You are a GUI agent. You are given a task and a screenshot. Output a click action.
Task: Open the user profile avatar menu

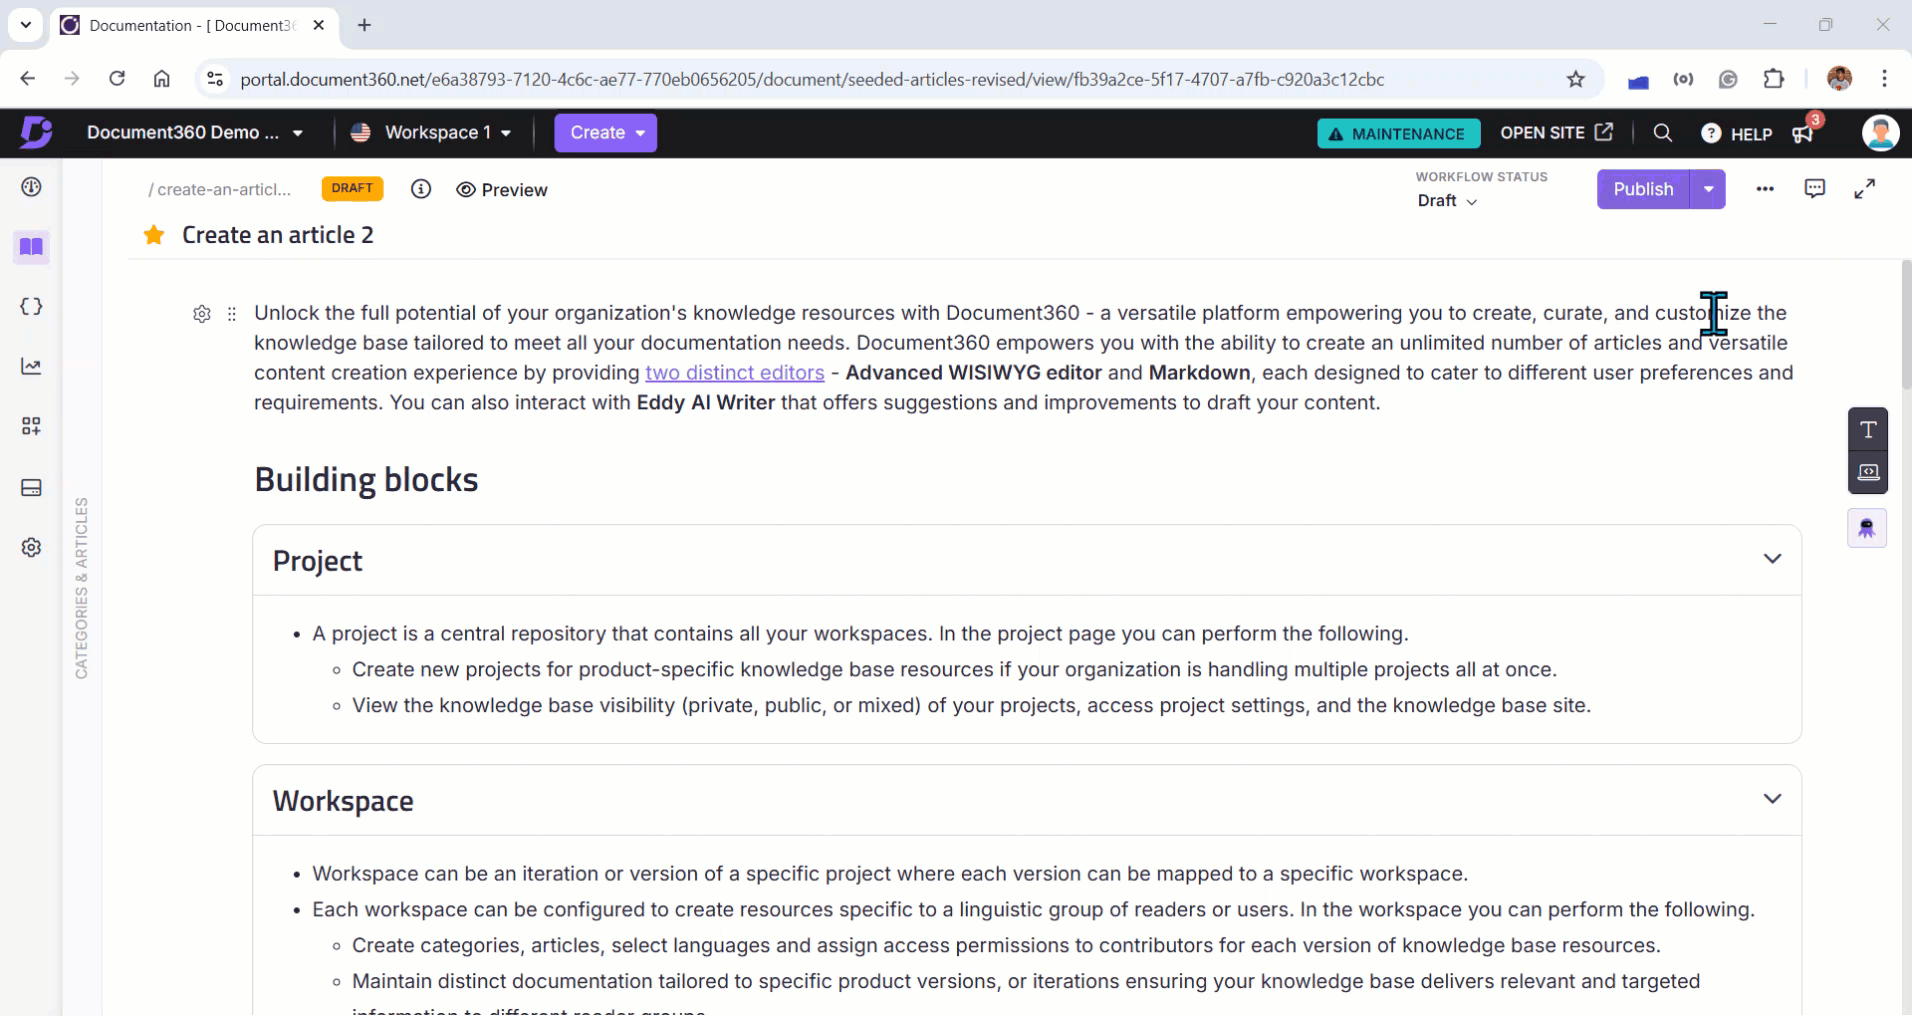[1880, 133]
